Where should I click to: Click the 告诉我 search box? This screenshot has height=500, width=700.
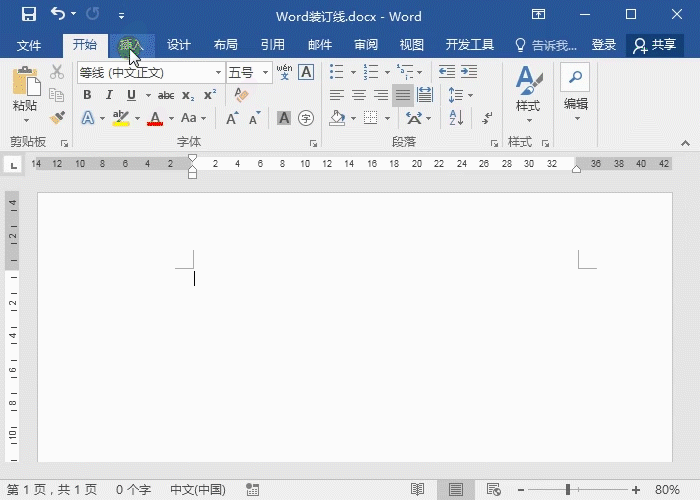546,45
